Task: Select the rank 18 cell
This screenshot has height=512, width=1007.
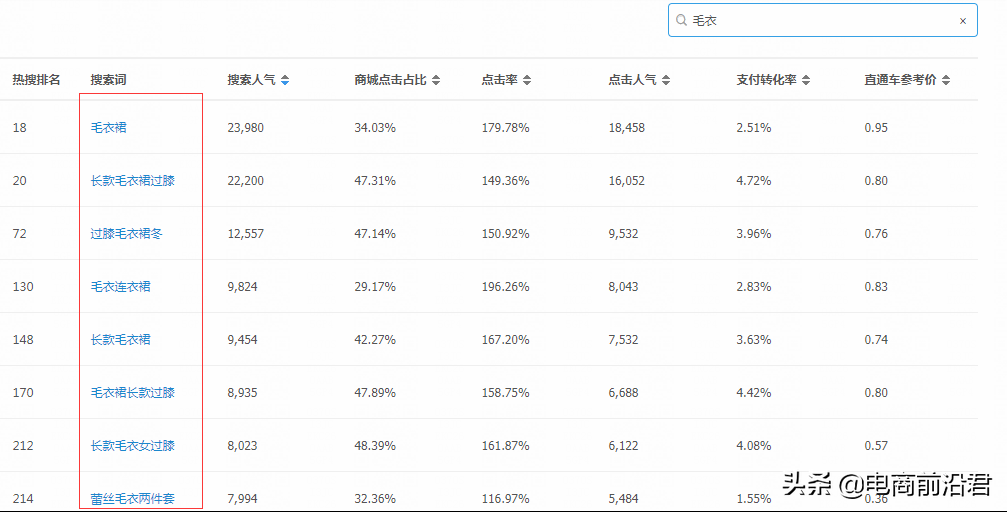Action: pyautogui.click(x=20, y=128)
